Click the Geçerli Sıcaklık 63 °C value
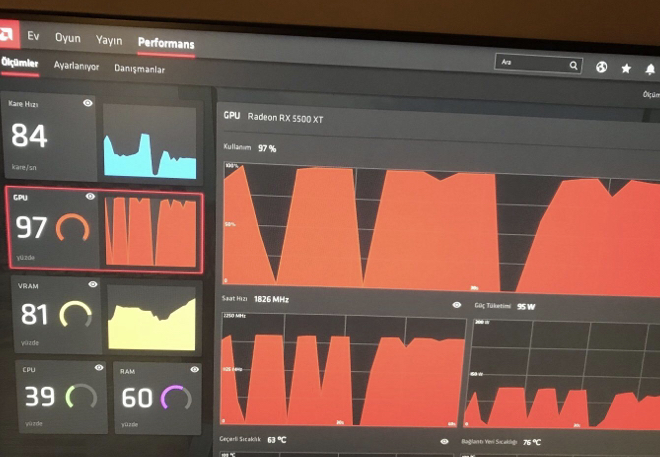 pyautogui.click(x=277, y=440)
